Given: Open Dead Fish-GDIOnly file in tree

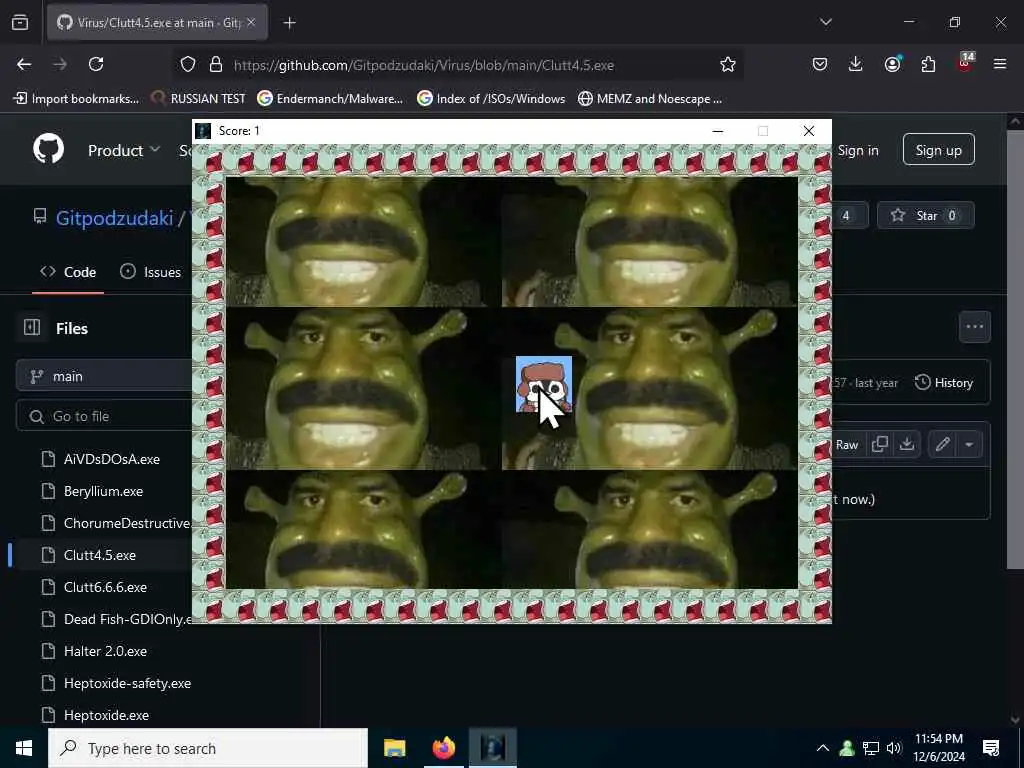Looking at the screenshot, I should (127, 619).
